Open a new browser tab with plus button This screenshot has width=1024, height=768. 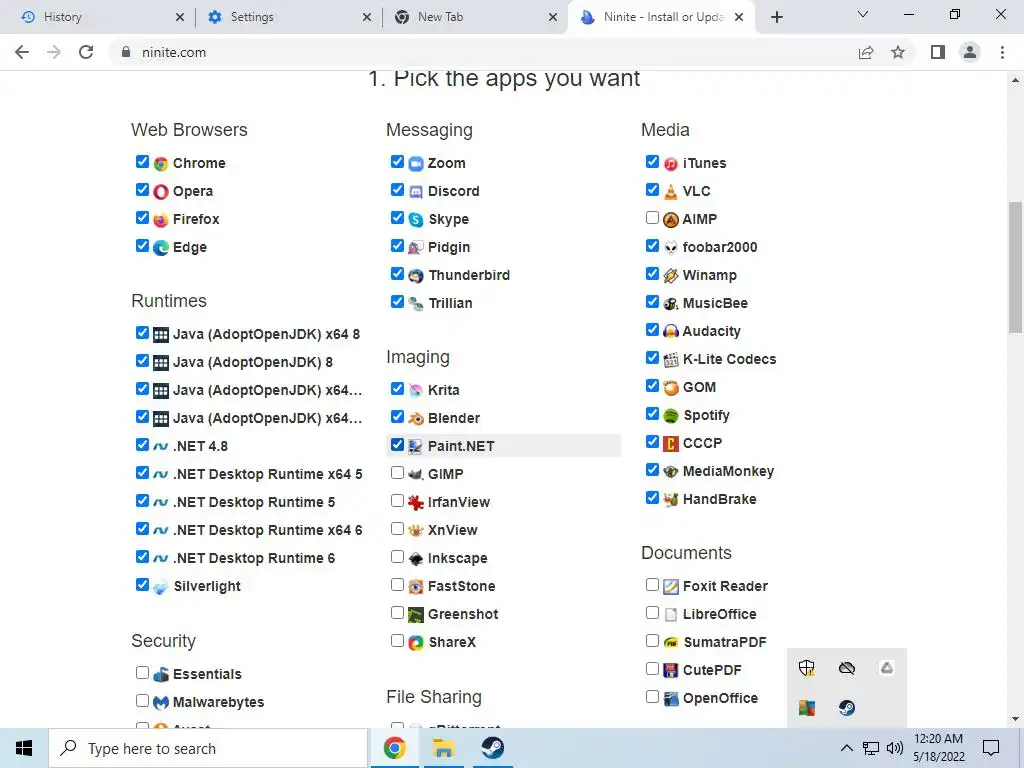[776, 17]
